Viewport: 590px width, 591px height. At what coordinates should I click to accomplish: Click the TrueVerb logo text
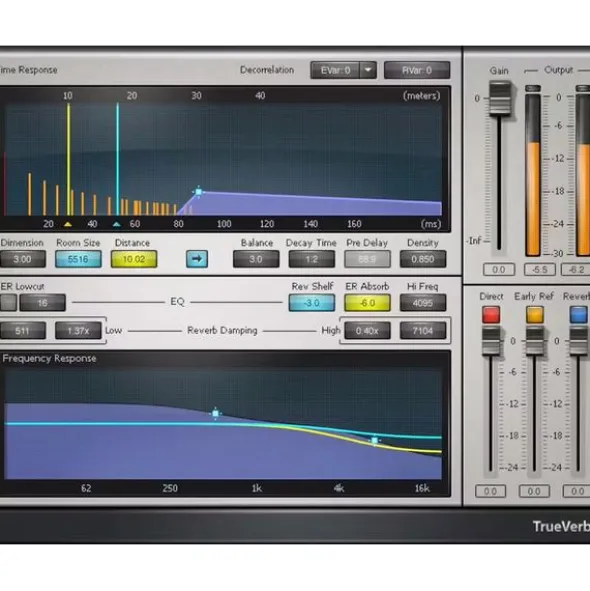pos(561,527)
